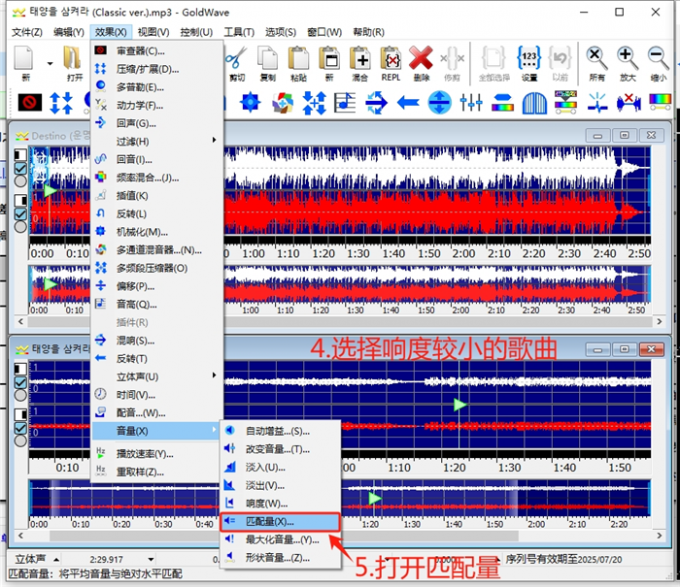This screenshot has width=680, height=587.
Task: Click green play marker in lower waveform
Action: point(460,405)
